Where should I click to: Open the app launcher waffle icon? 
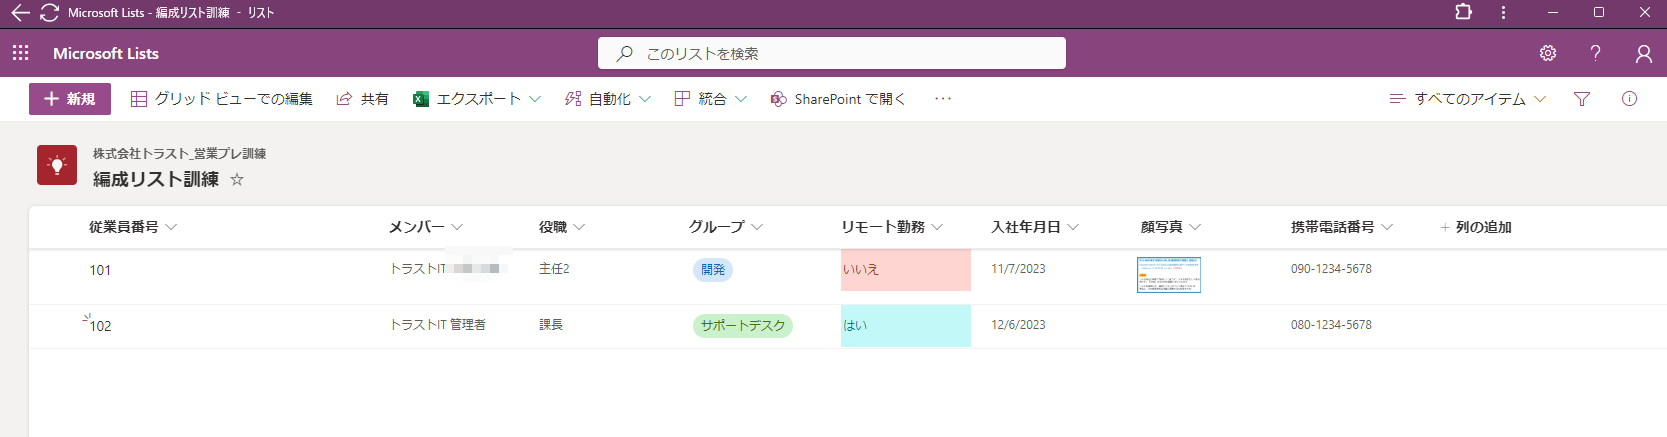pos(21,53)
